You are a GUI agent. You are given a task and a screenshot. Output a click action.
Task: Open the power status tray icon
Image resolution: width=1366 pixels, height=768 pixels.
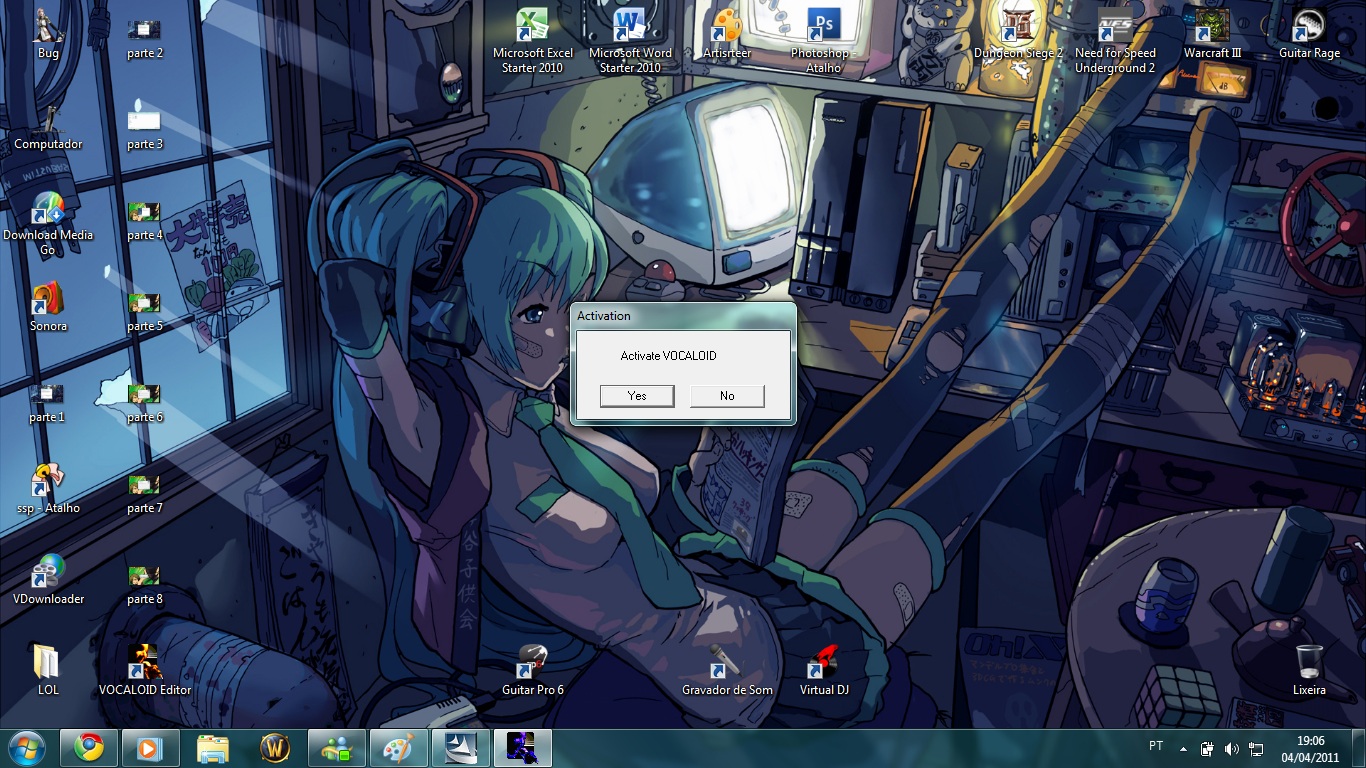(1207, 748)
